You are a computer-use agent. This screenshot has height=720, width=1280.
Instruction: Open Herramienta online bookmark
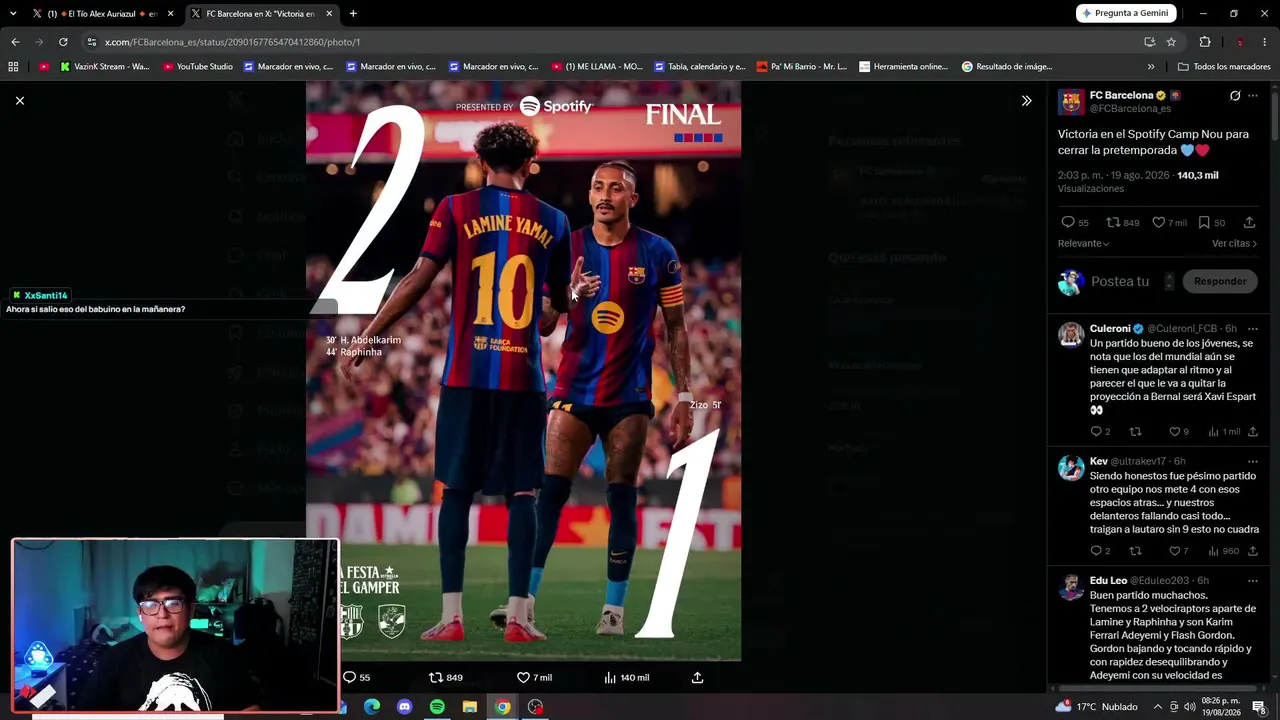tap(903, 67)
